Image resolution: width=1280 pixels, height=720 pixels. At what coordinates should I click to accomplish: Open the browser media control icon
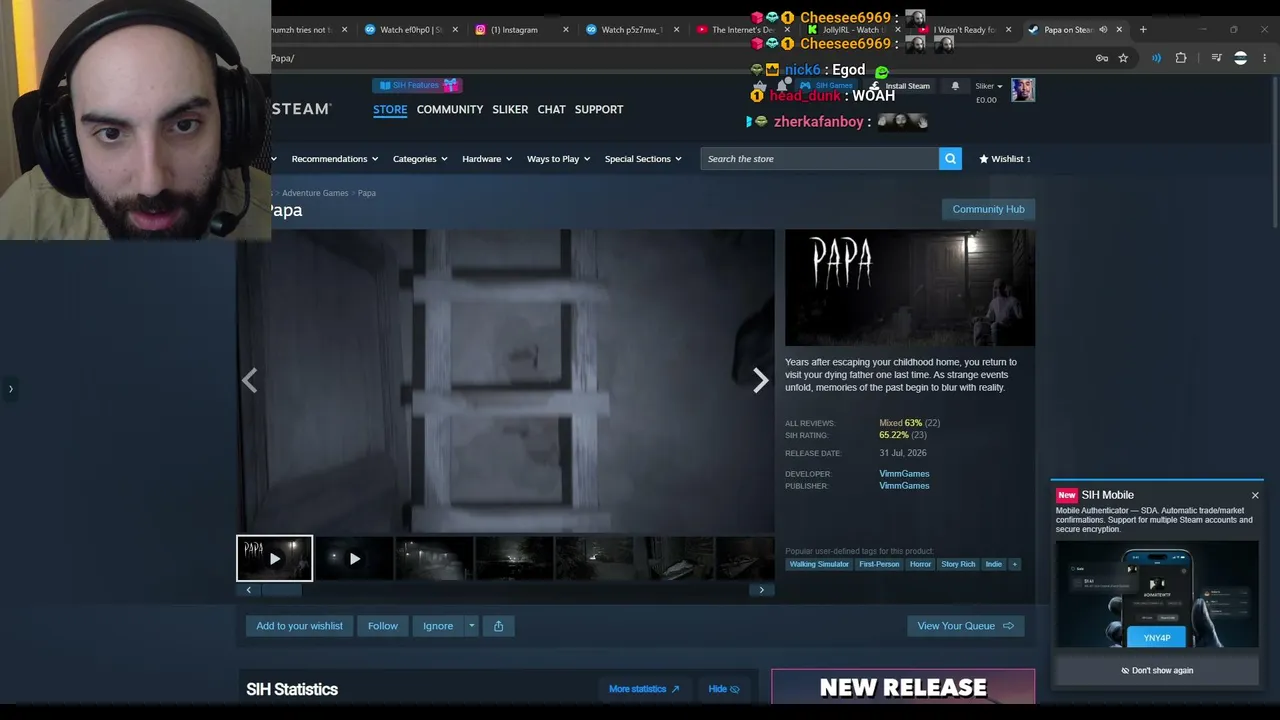pyautogui.click(x=1216, y=58)
